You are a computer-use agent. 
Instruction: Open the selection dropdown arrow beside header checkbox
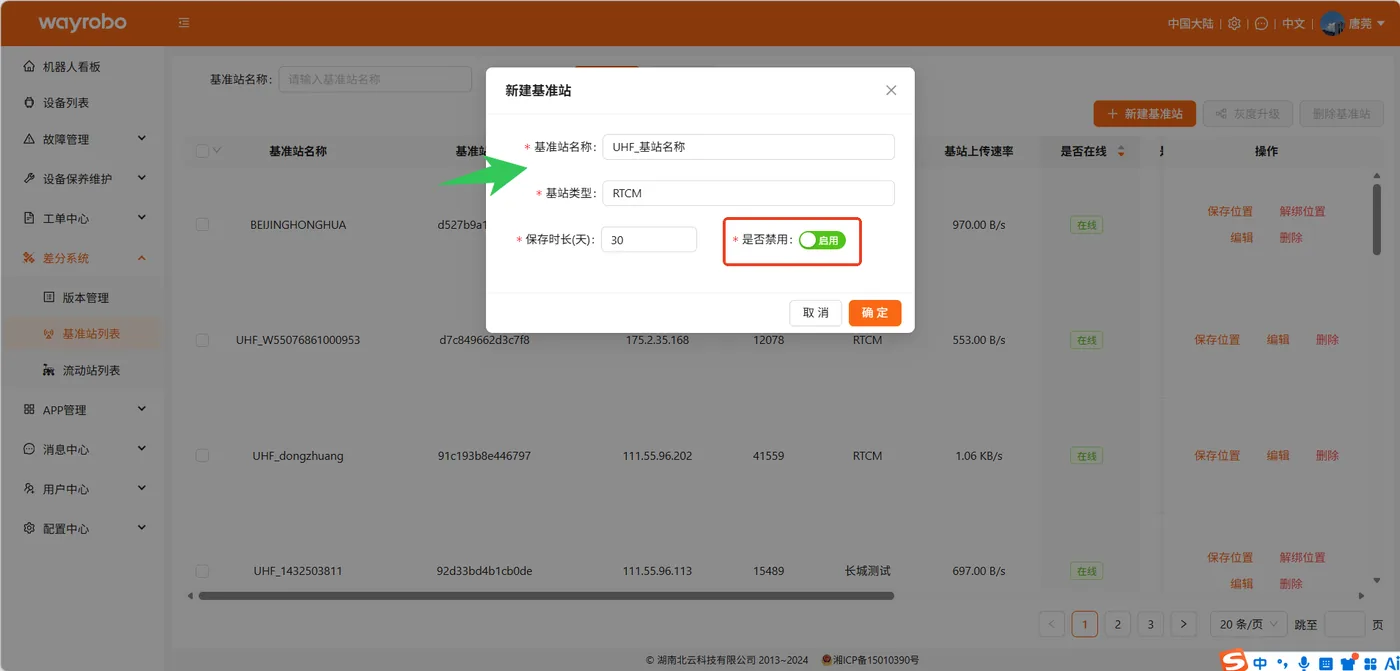tap(217, 151)
